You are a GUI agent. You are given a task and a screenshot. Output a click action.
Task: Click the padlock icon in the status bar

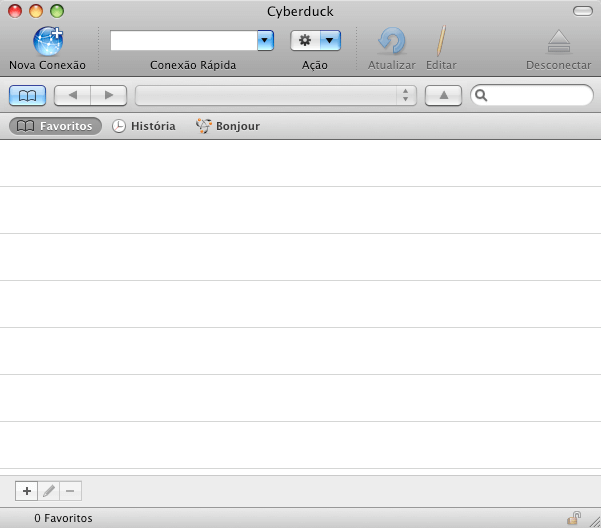[574, 518]
